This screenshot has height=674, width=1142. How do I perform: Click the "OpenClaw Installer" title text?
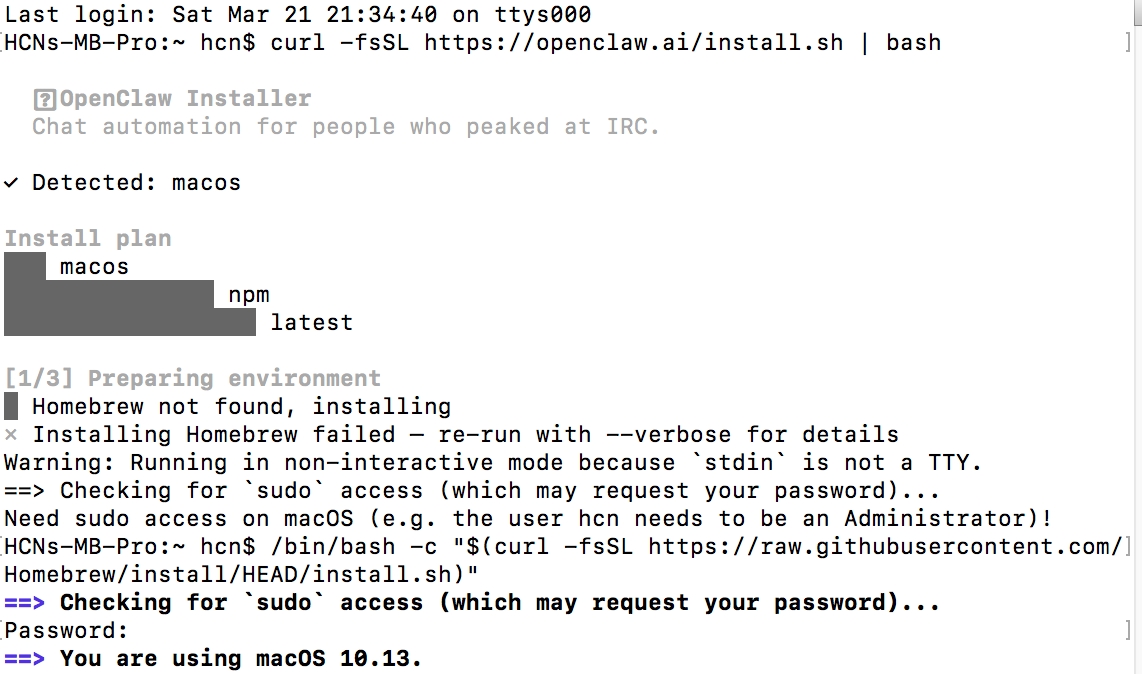click(185, 99)
